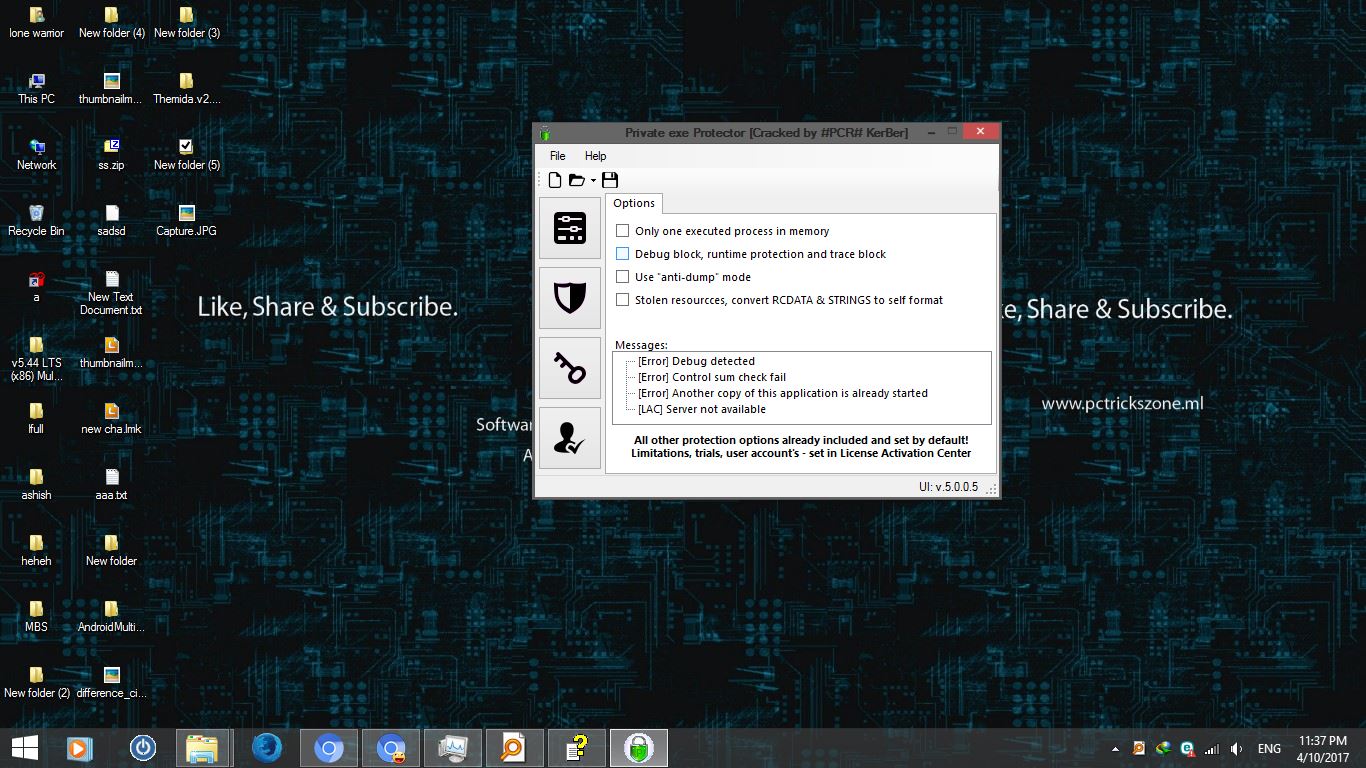The height and width of the screenshot is (768, 1366).
Task: Open File Explorer from the taskbar
Action: [x=203, y=748]
